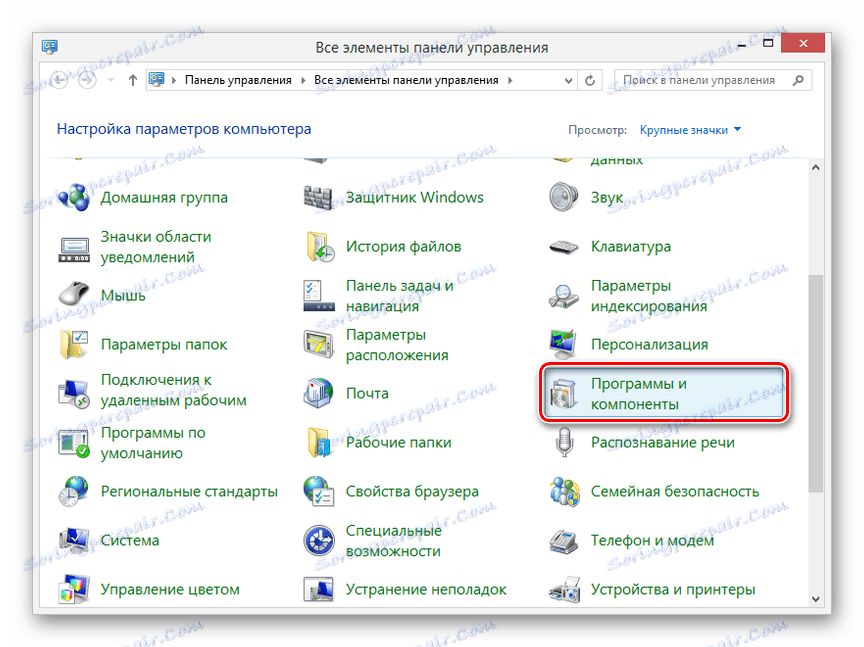Click the Клавиатура keyboard icon
Image resolution: width=864 pixels, height=647 pixels.
tap(564, 247)
